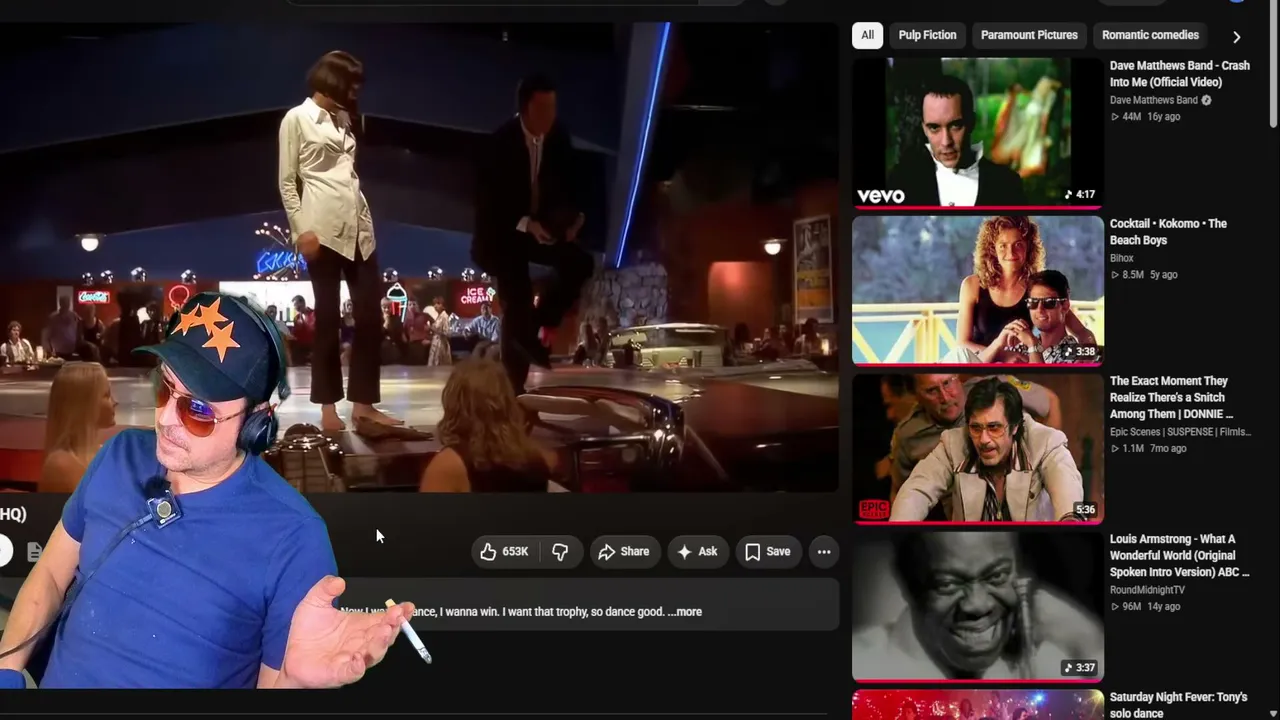Viewport: 1280px width, 720px height.
Task: Filter suggestions by Romantic comedies
Action: tap(1150, 35)
